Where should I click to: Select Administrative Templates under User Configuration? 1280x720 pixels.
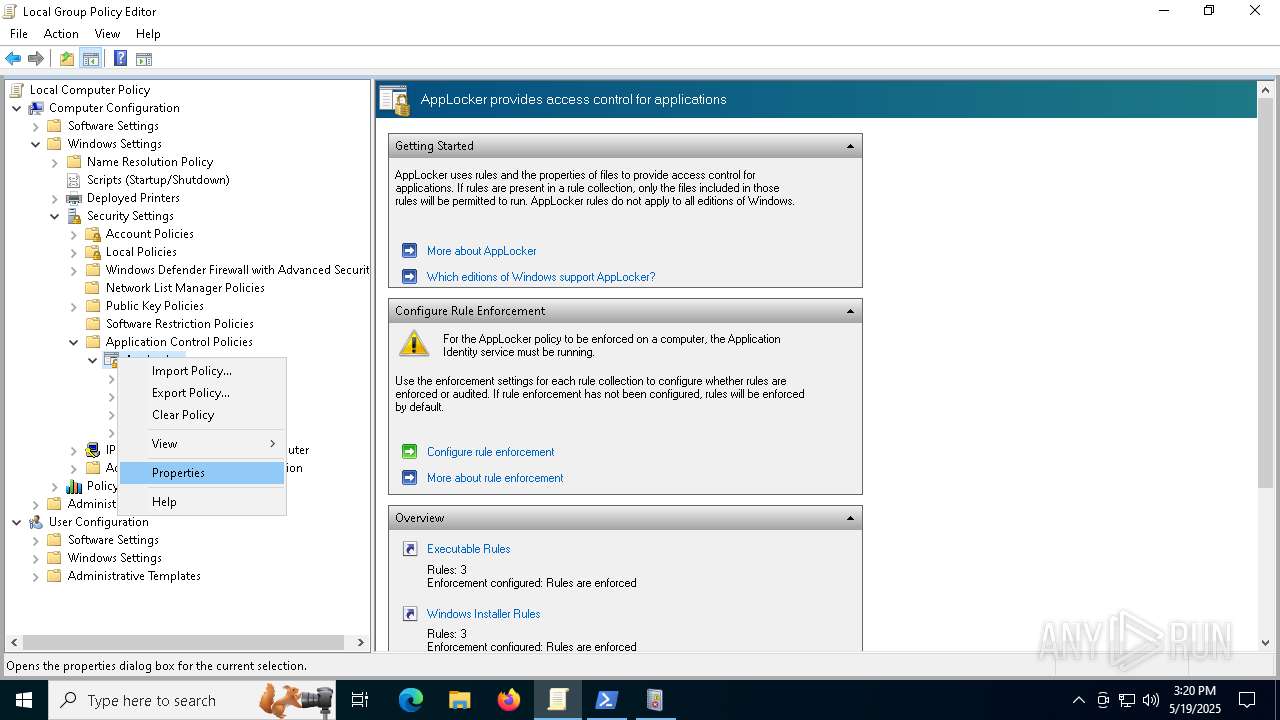(x=134, y=576)
